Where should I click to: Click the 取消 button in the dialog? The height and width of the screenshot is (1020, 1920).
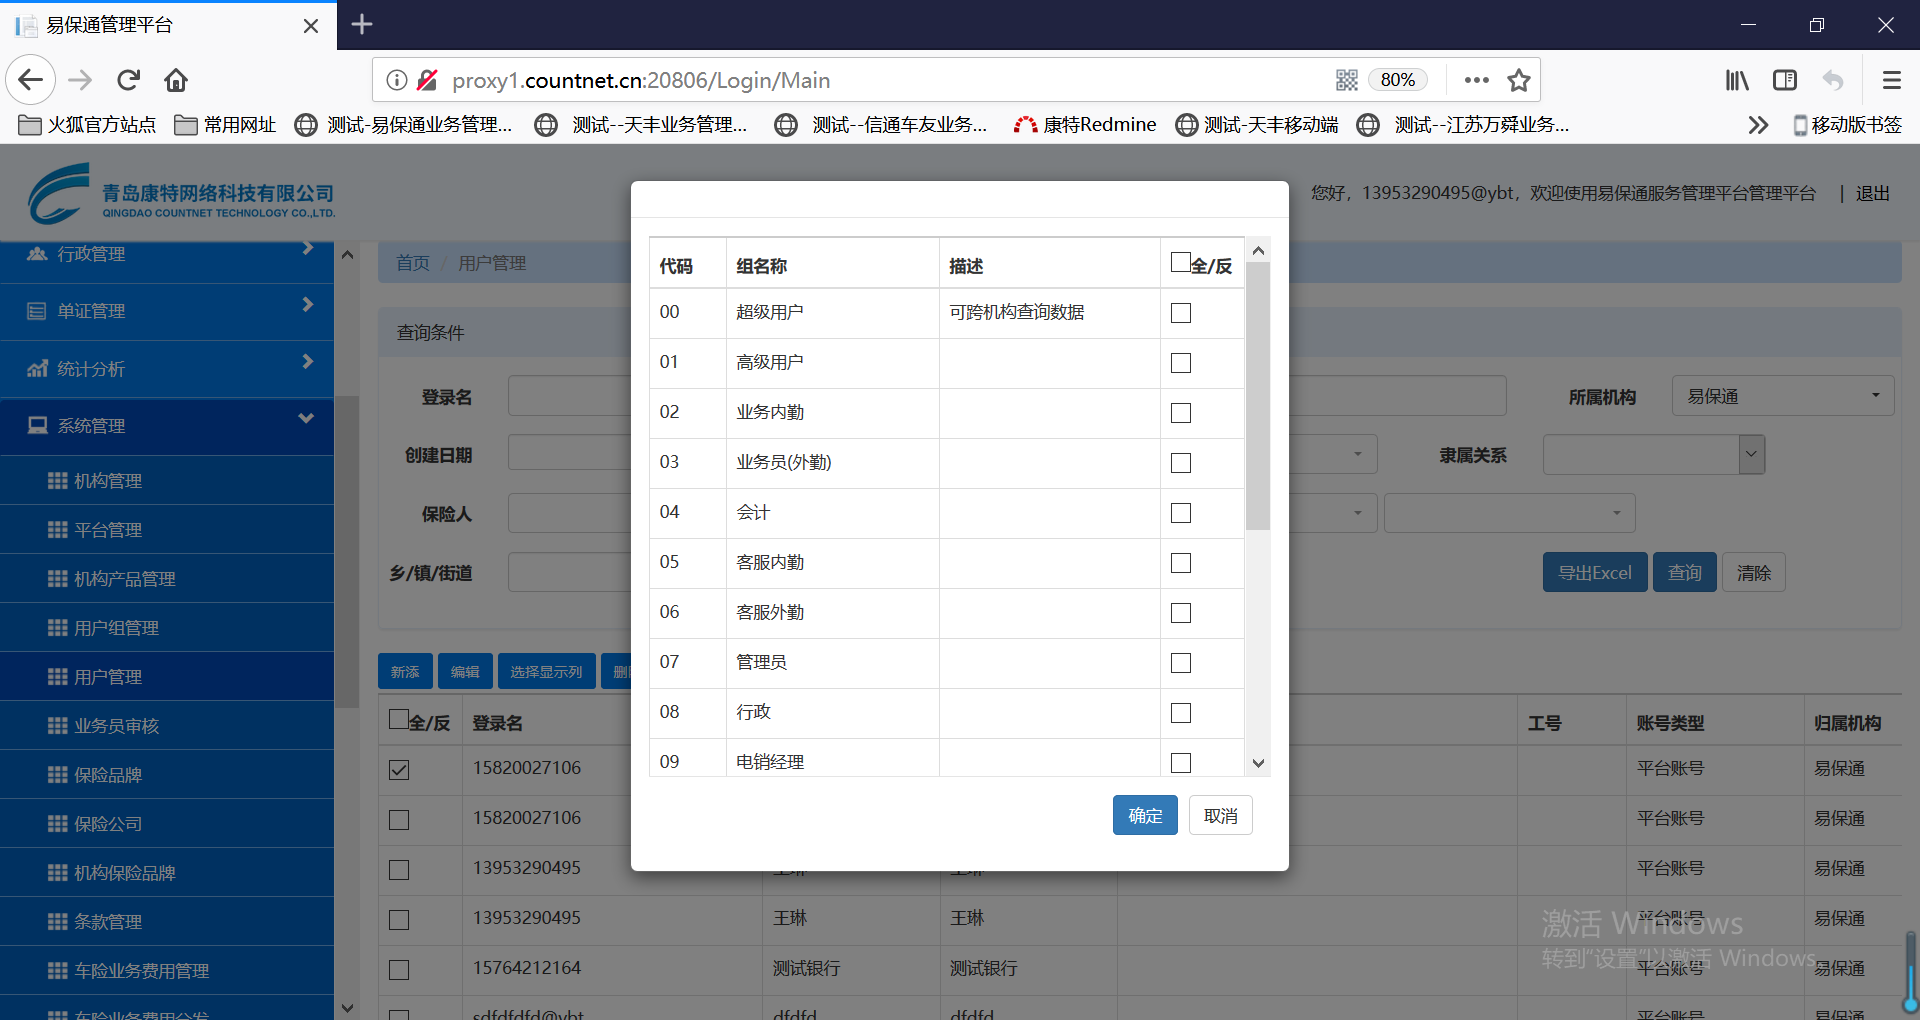[x=1220, y=816]
